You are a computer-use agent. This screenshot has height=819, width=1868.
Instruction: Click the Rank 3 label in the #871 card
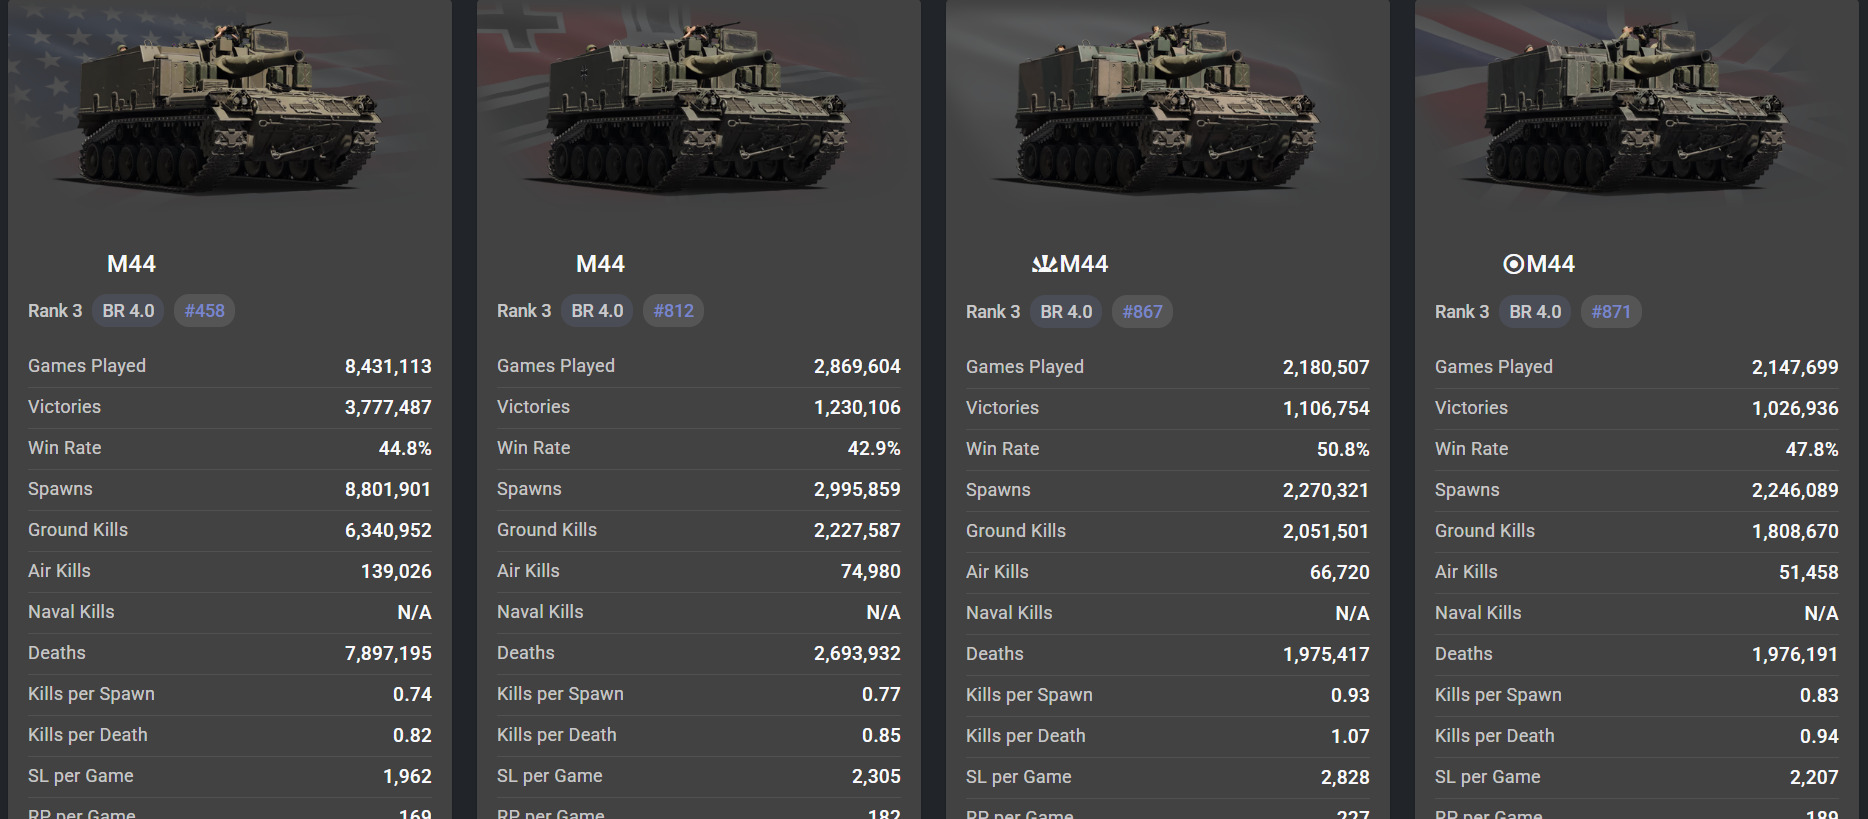pos(1462,312)
